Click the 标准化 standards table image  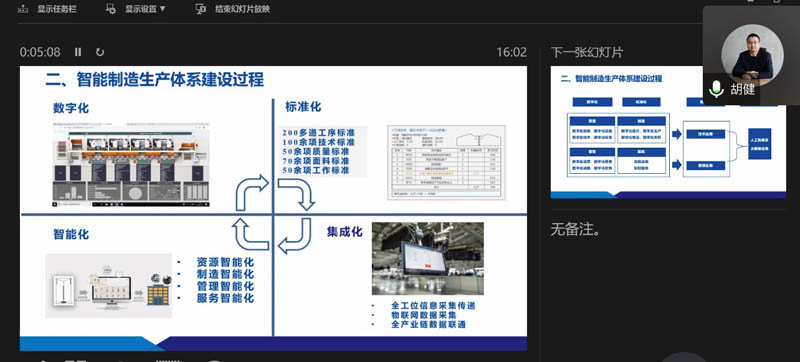click(446, 162)
